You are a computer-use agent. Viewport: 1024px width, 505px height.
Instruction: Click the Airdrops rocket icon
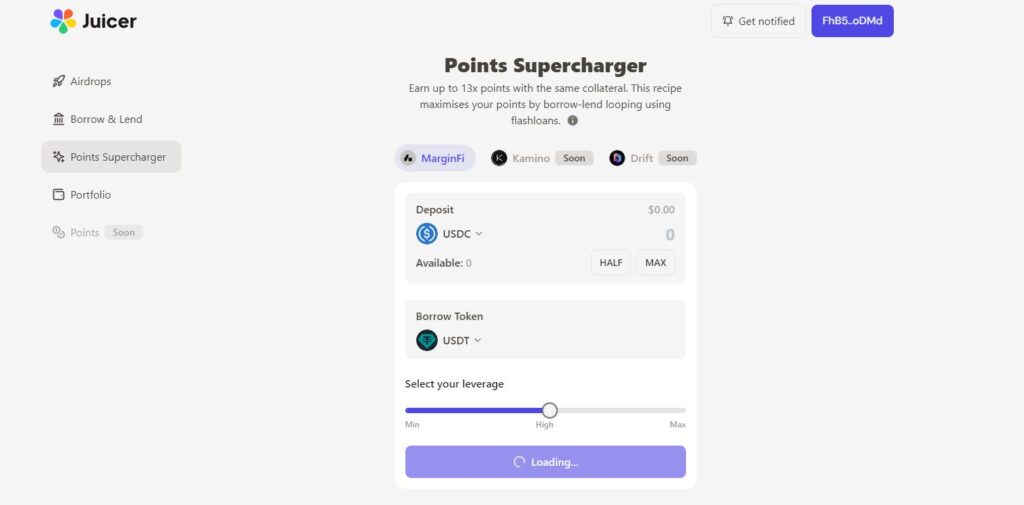pos(58,81)
